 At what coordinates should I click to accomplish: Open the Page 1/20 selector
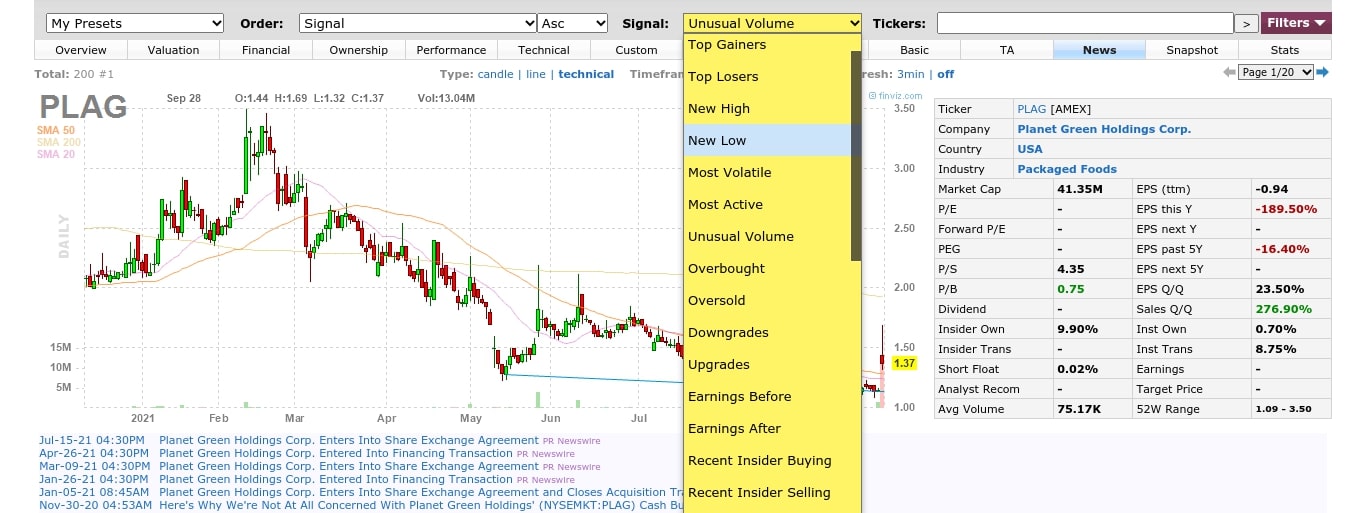pyautogui.click(x=1275, y=73)
